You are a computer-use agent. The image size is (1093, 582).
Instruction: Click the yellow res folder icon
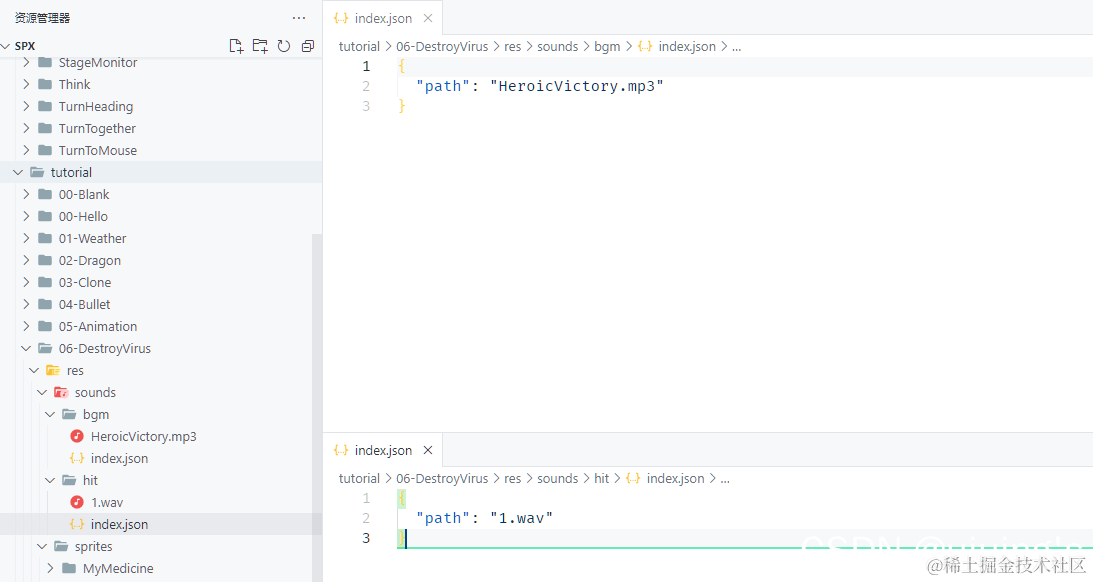pyautogui.click(x=53, y=371)
